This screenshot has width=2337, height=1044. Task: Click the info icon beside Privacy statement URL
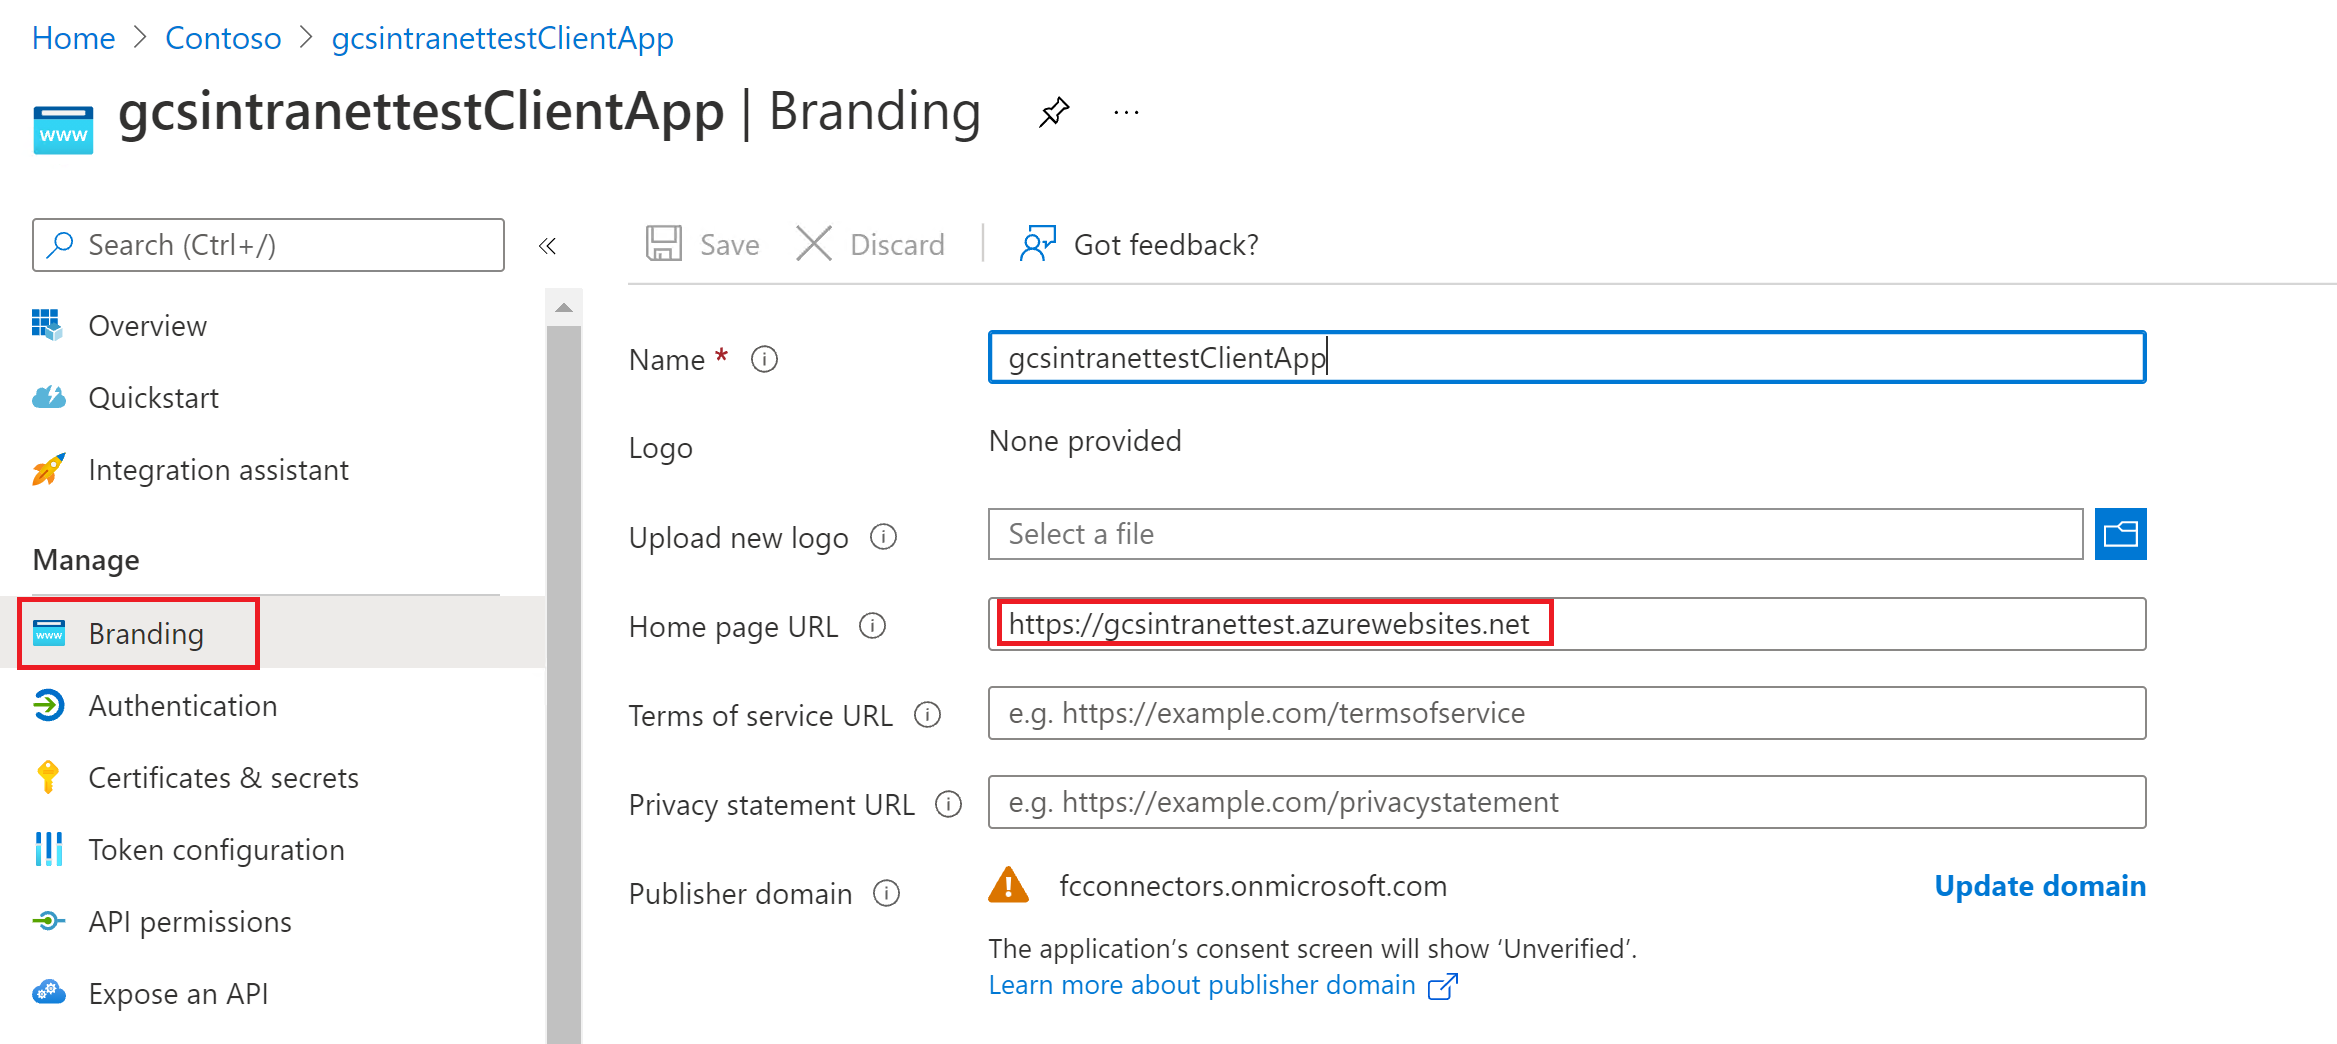(x=949, y=804)
